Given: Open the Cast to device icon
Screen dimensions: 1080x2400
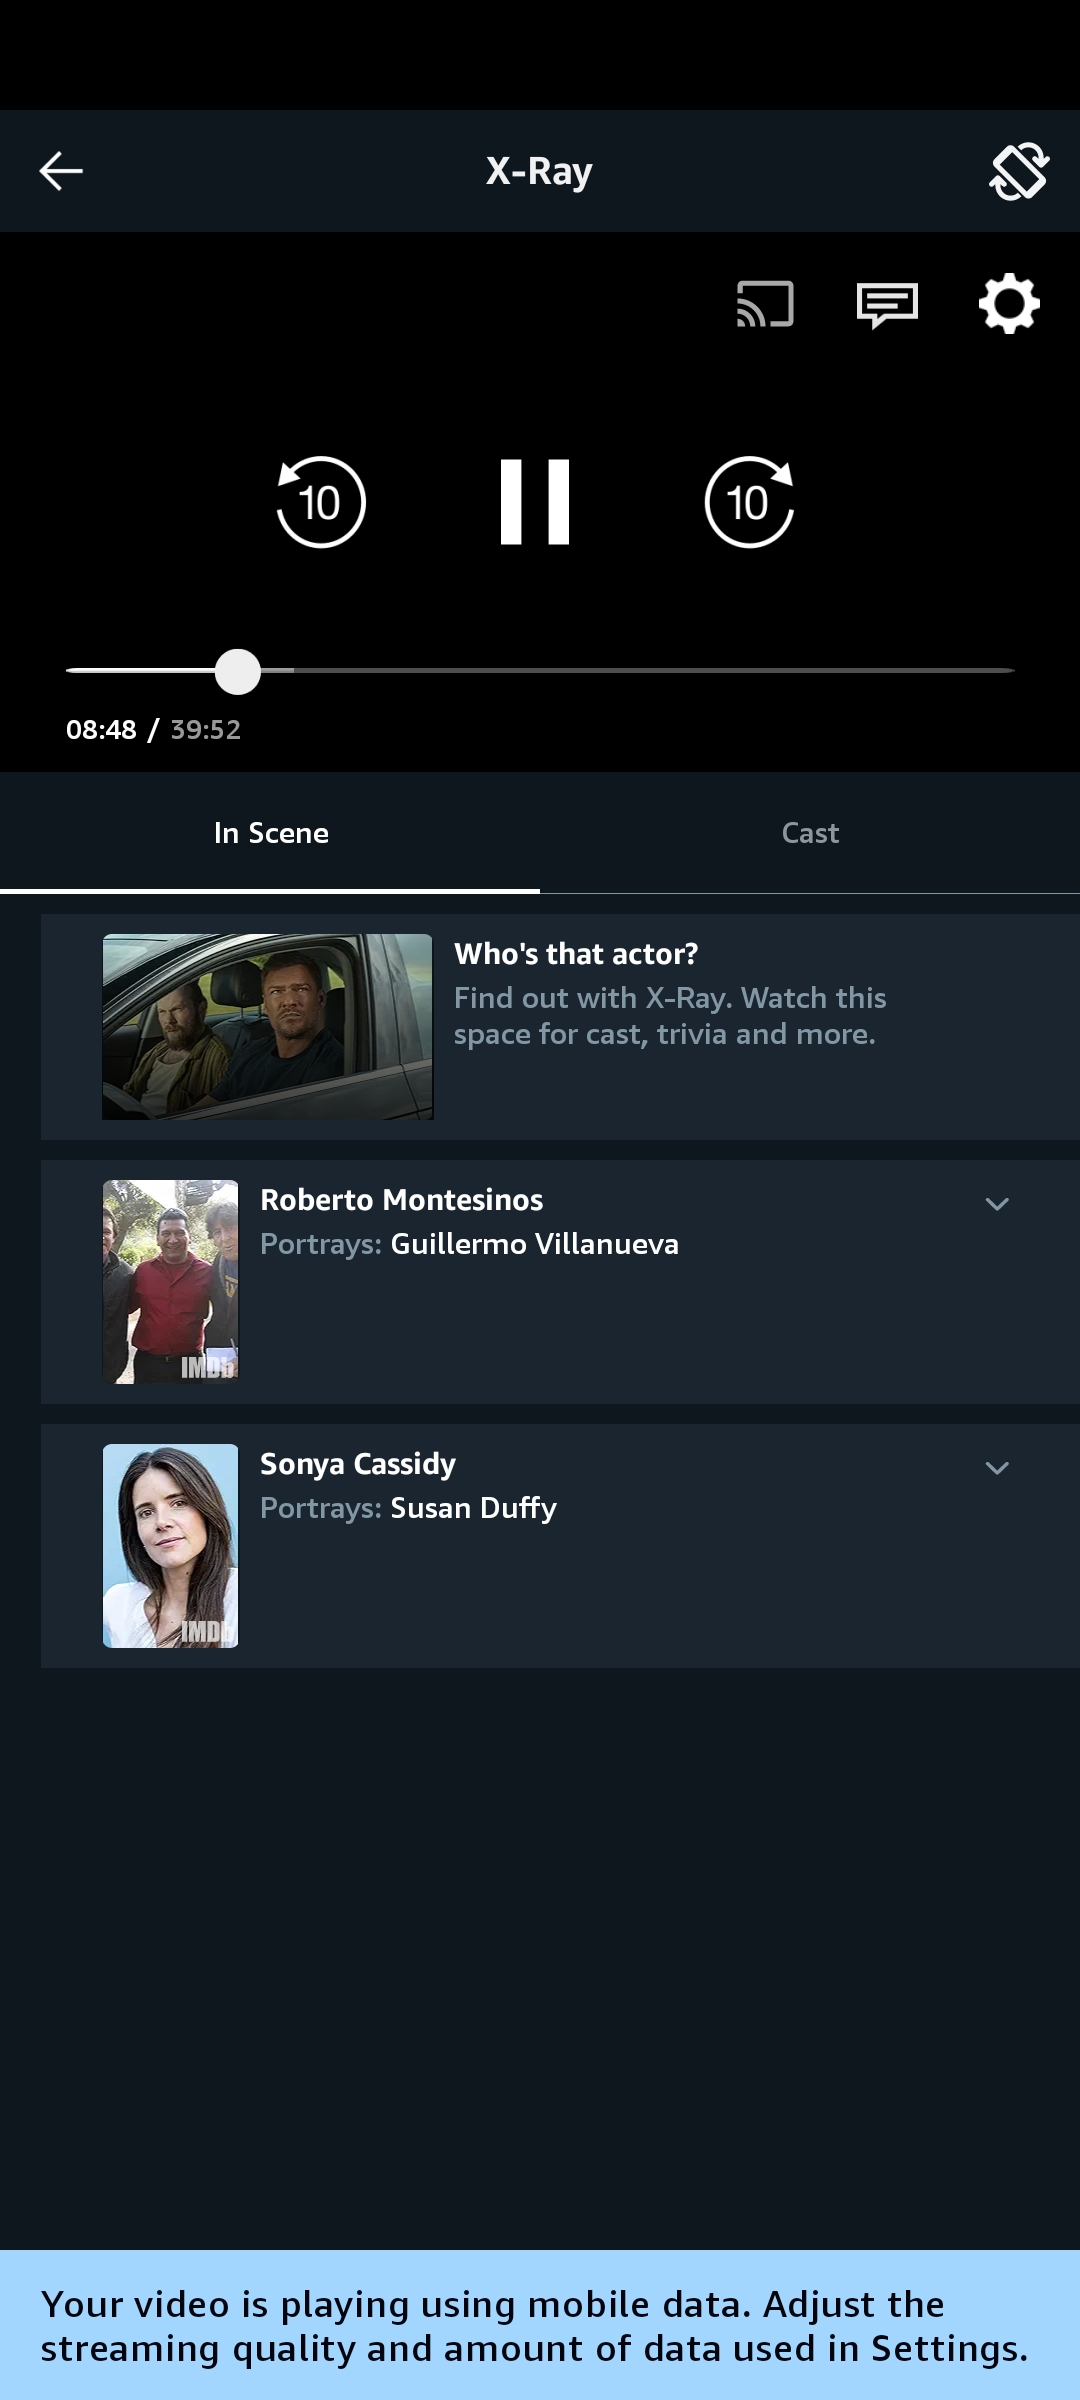Looking at the screenshot, I should [x=765, y=304].
